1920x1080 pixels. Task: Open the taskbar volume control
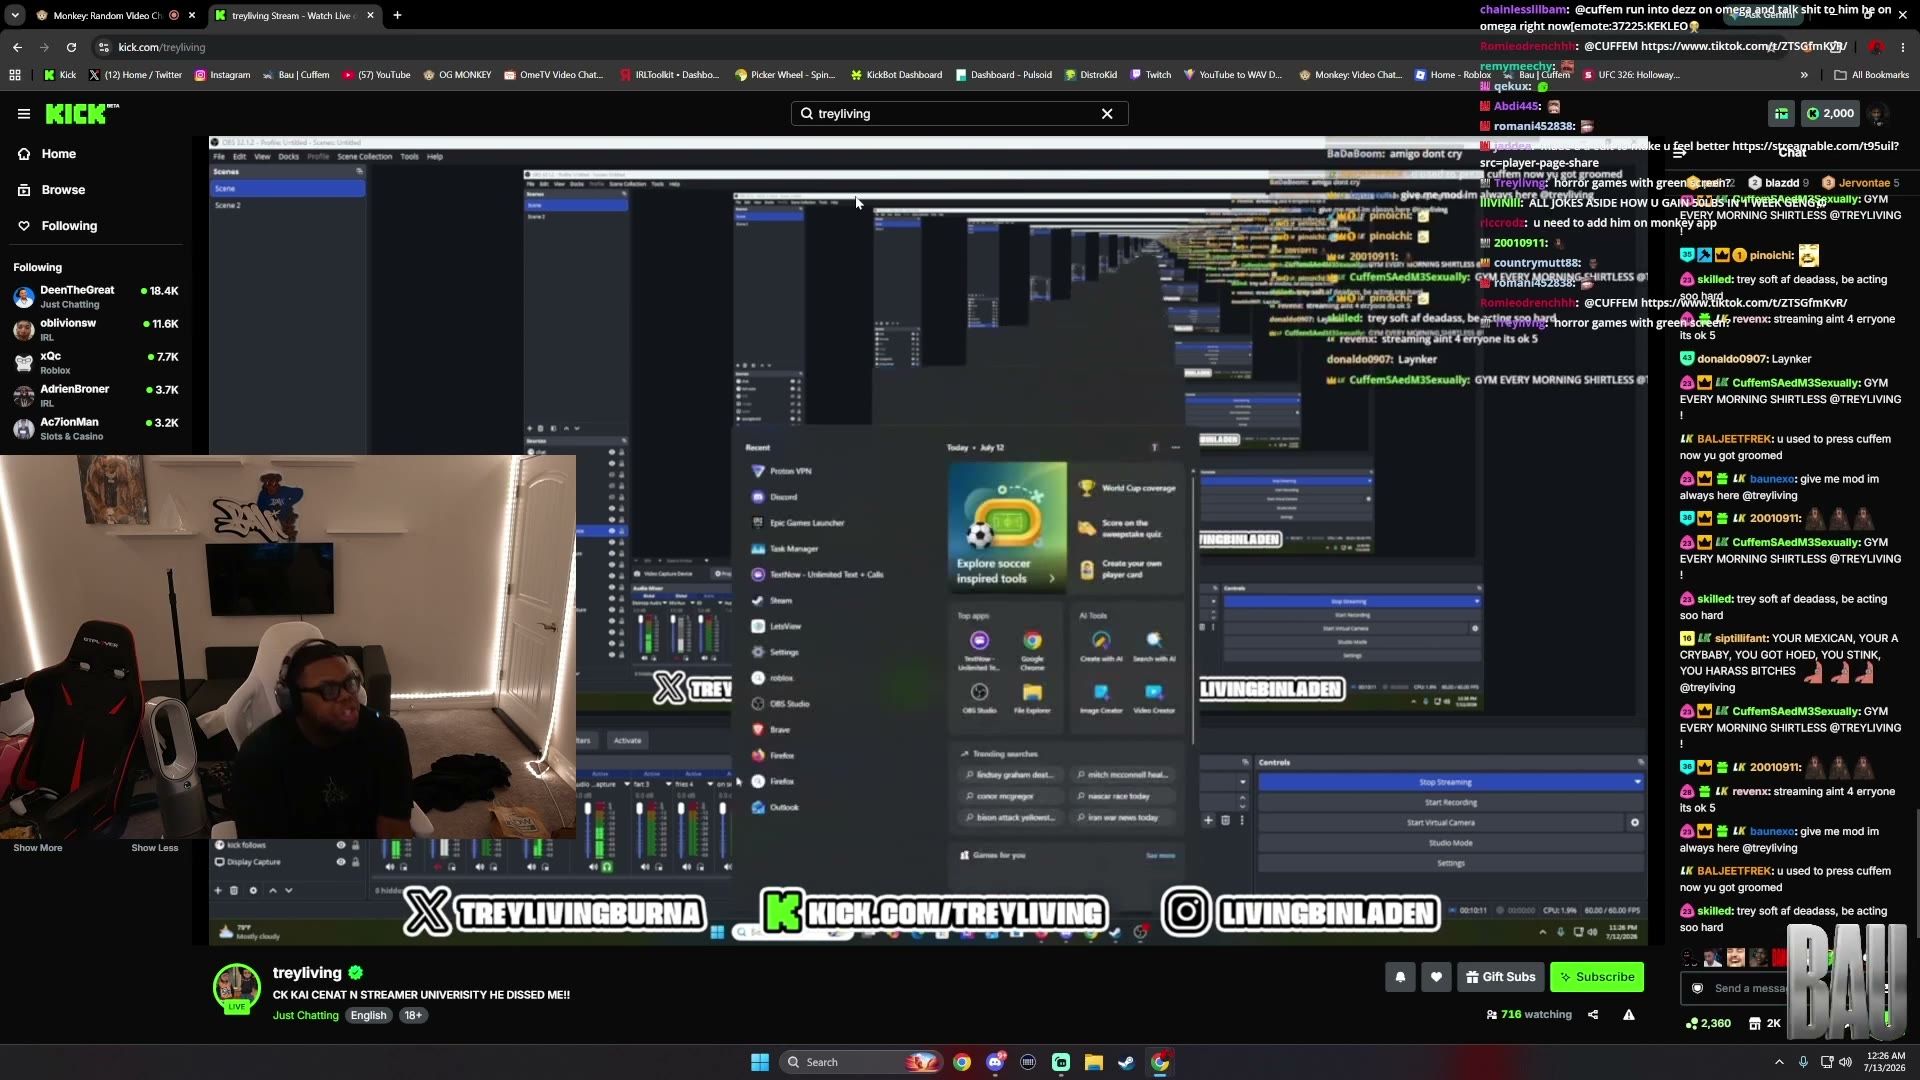(x=1845, y=1062)
